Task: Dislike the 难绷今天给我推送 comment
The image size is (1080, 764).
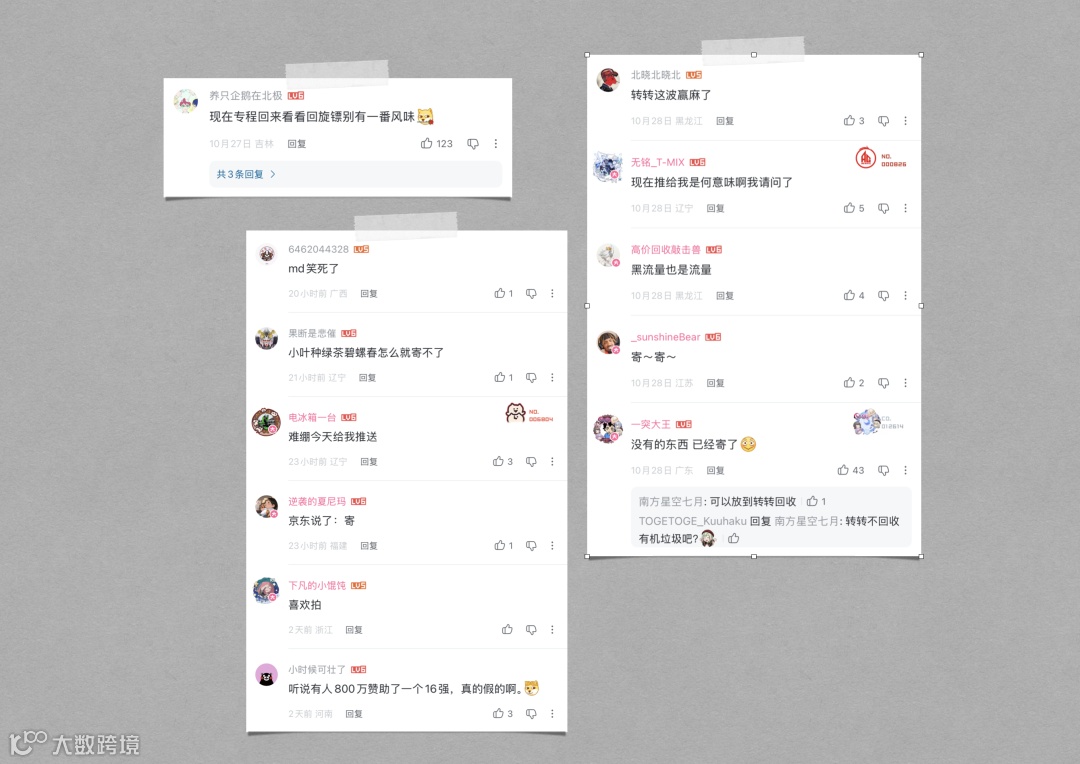Action: [531, 462]
